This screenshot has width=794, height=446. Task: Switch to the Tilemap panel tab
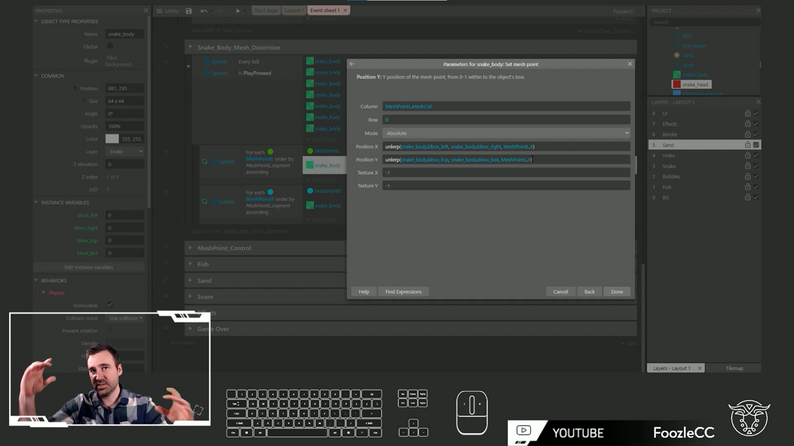(734, 368)
